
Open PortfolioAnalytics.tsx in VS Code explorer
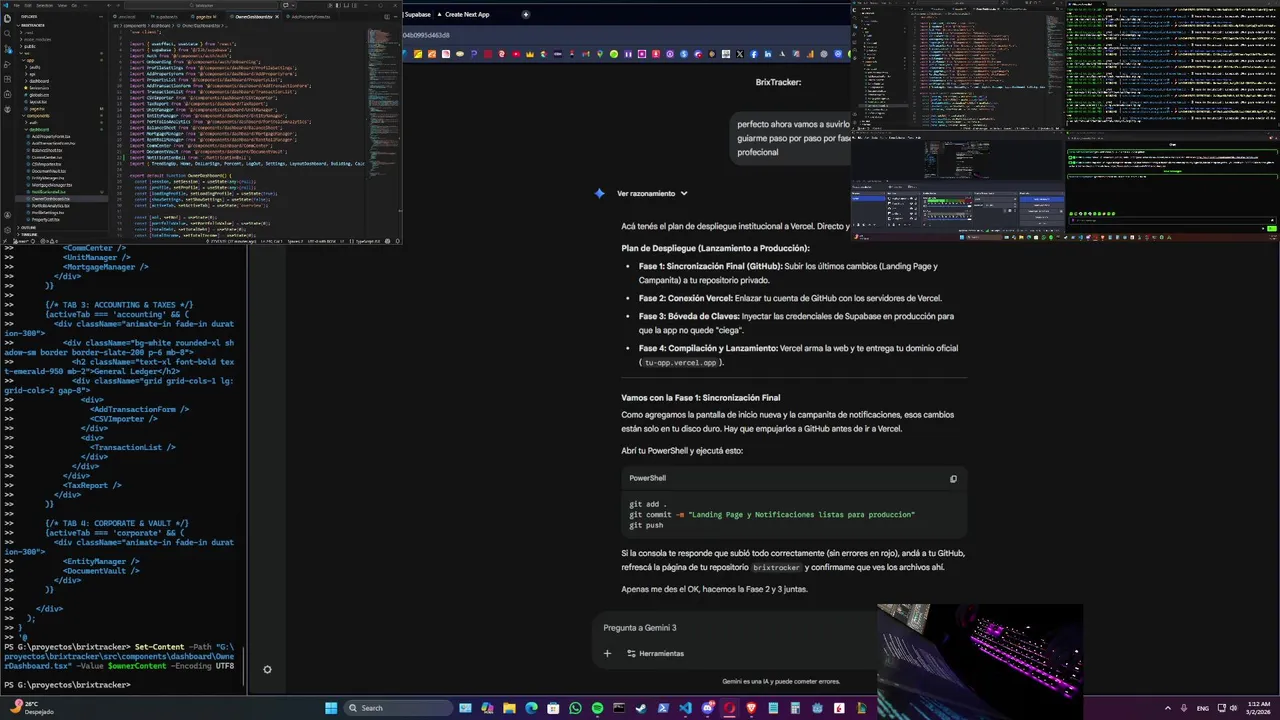[x=50, y=206]
